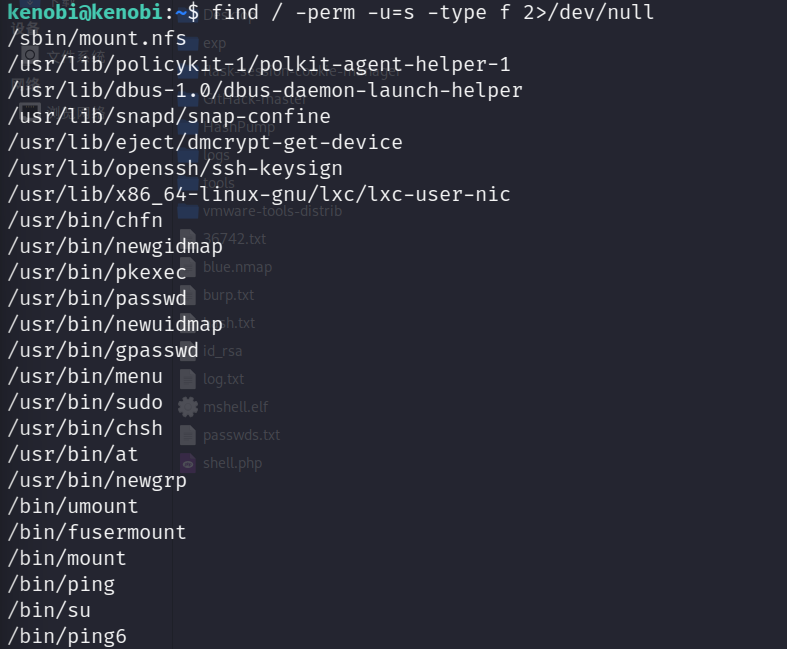This screenshot has width=787, height=649.
Task: Click the /bin/ping6 output line
Action: pos(67,636)
